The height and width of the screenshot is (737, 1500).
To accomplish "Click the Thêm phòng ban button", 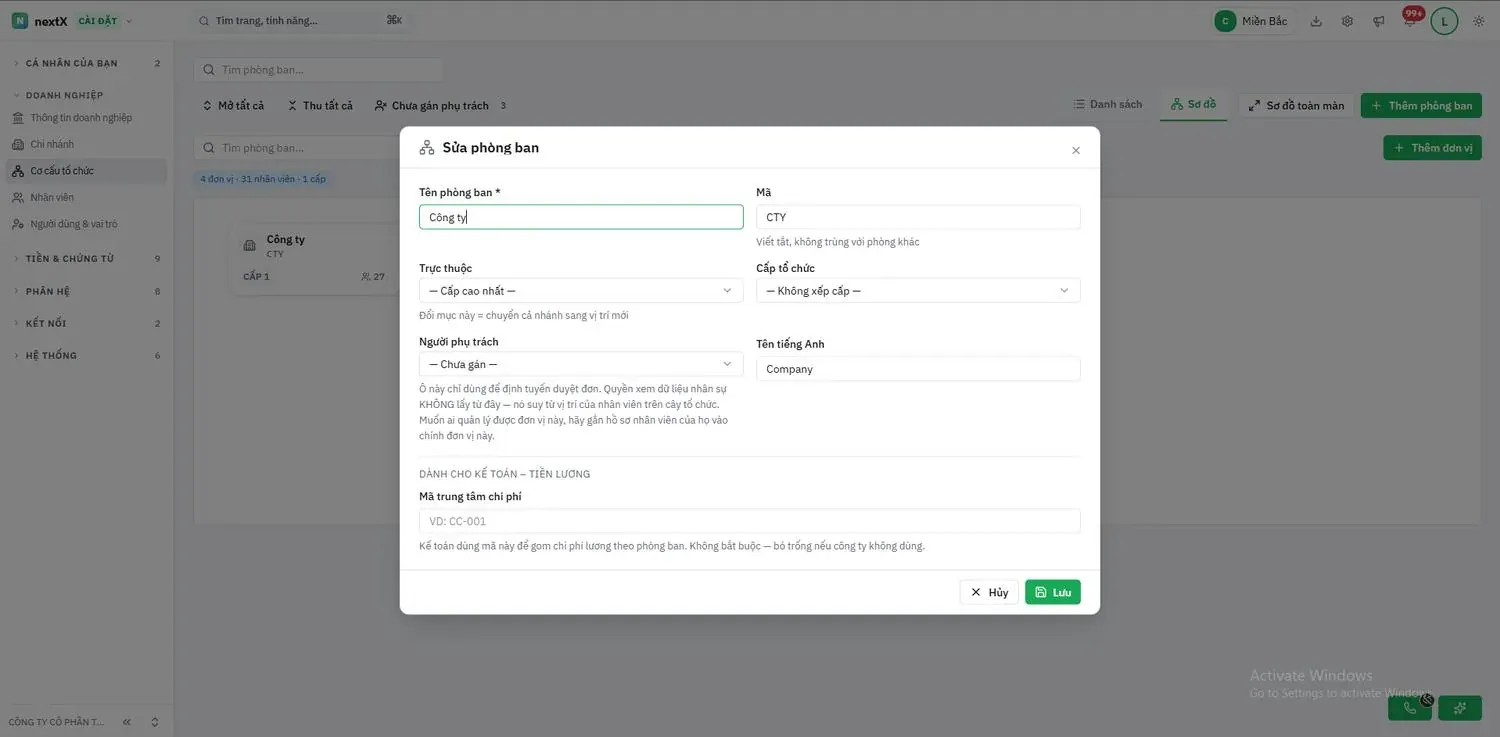I will click(x=1421, y=105).
